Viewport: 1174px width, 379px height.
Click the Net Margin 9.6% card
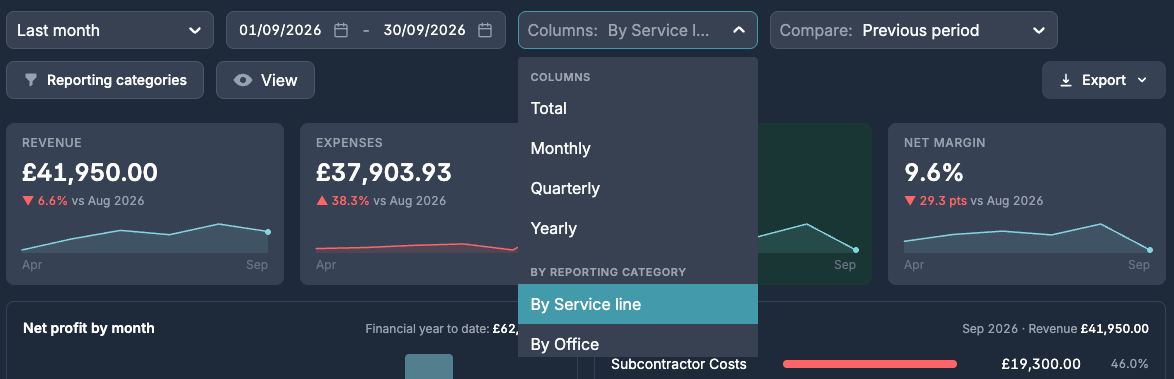pos(1026,204)
